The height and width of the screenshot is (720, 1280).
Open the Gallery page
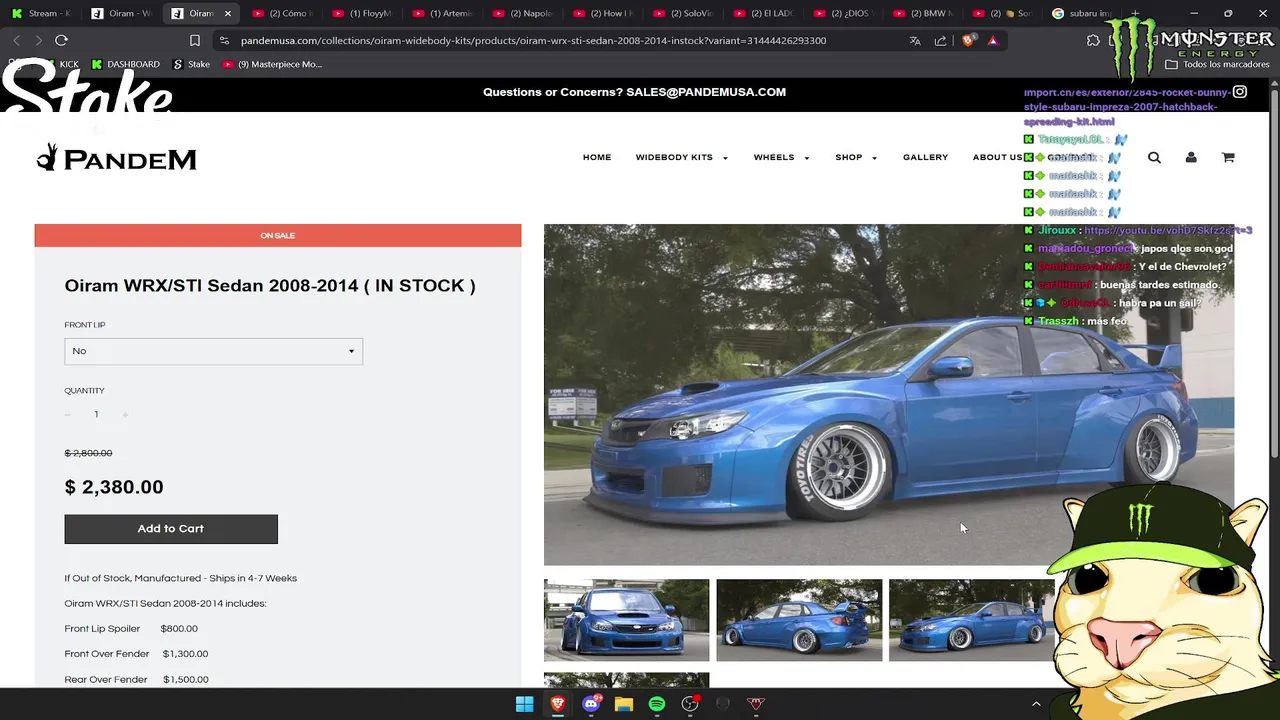(925, 158)
